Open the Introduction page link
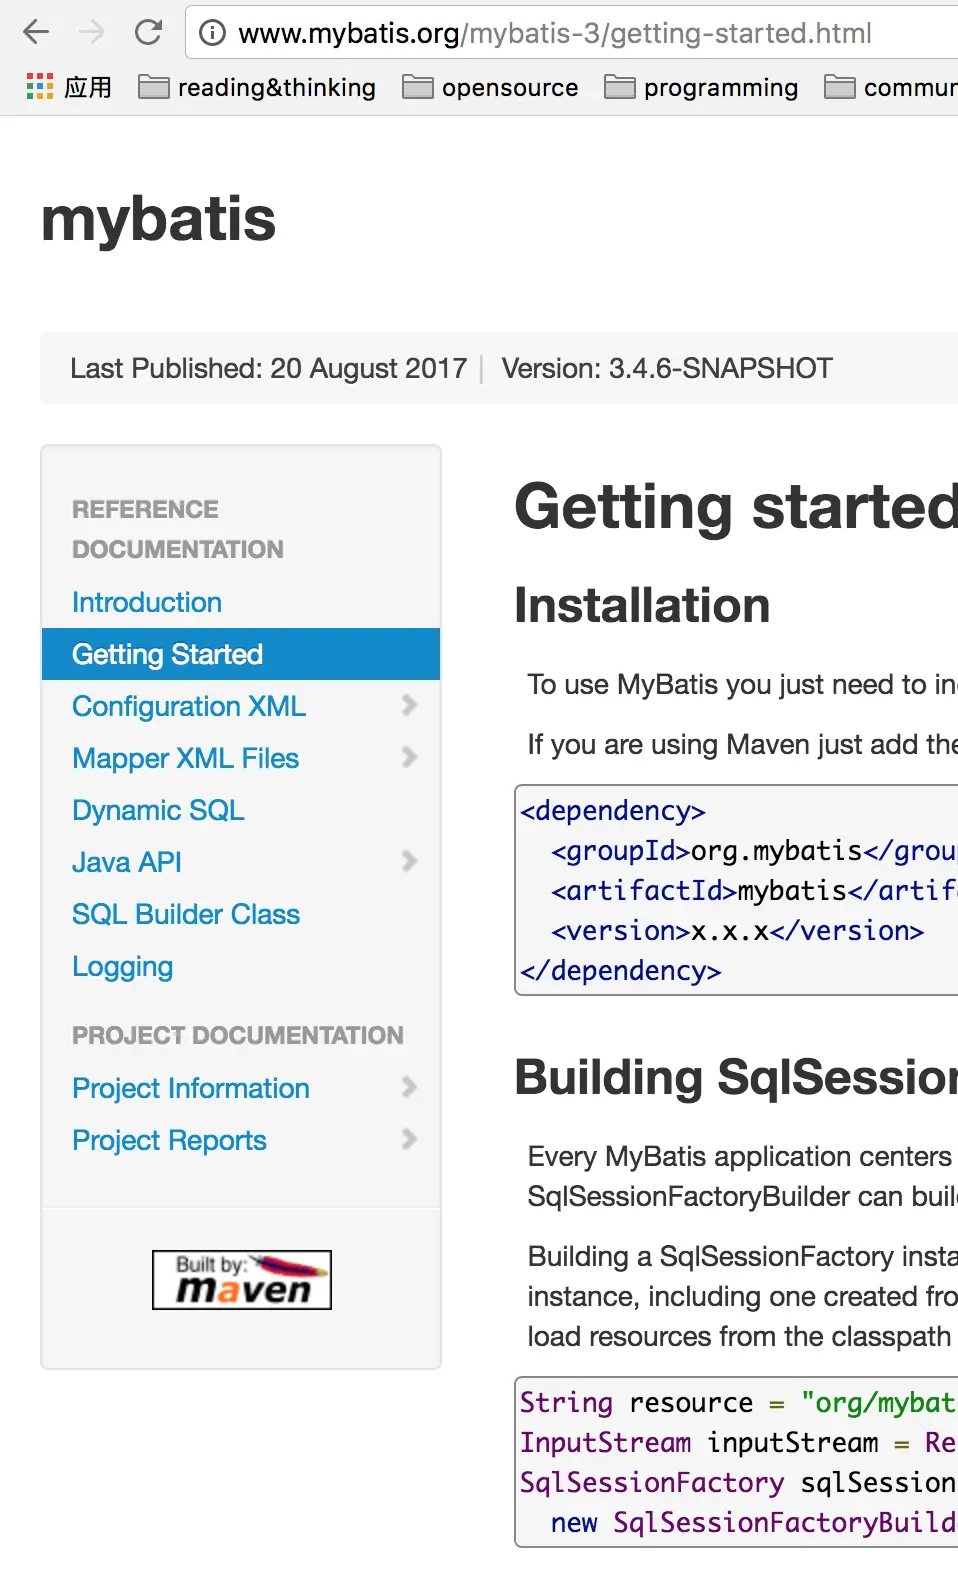 147,602
